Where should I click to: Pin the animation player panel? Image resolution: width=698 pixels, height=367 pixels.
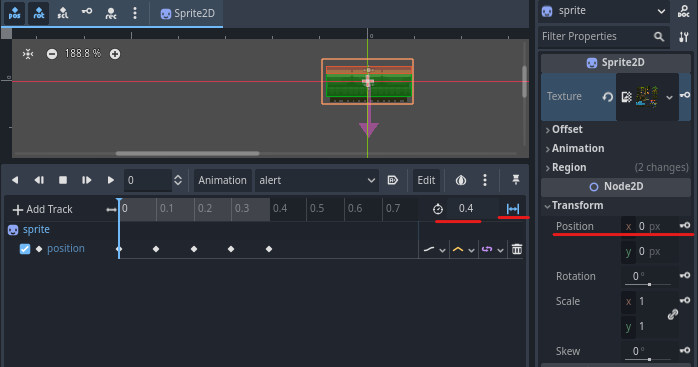[515, 180]
